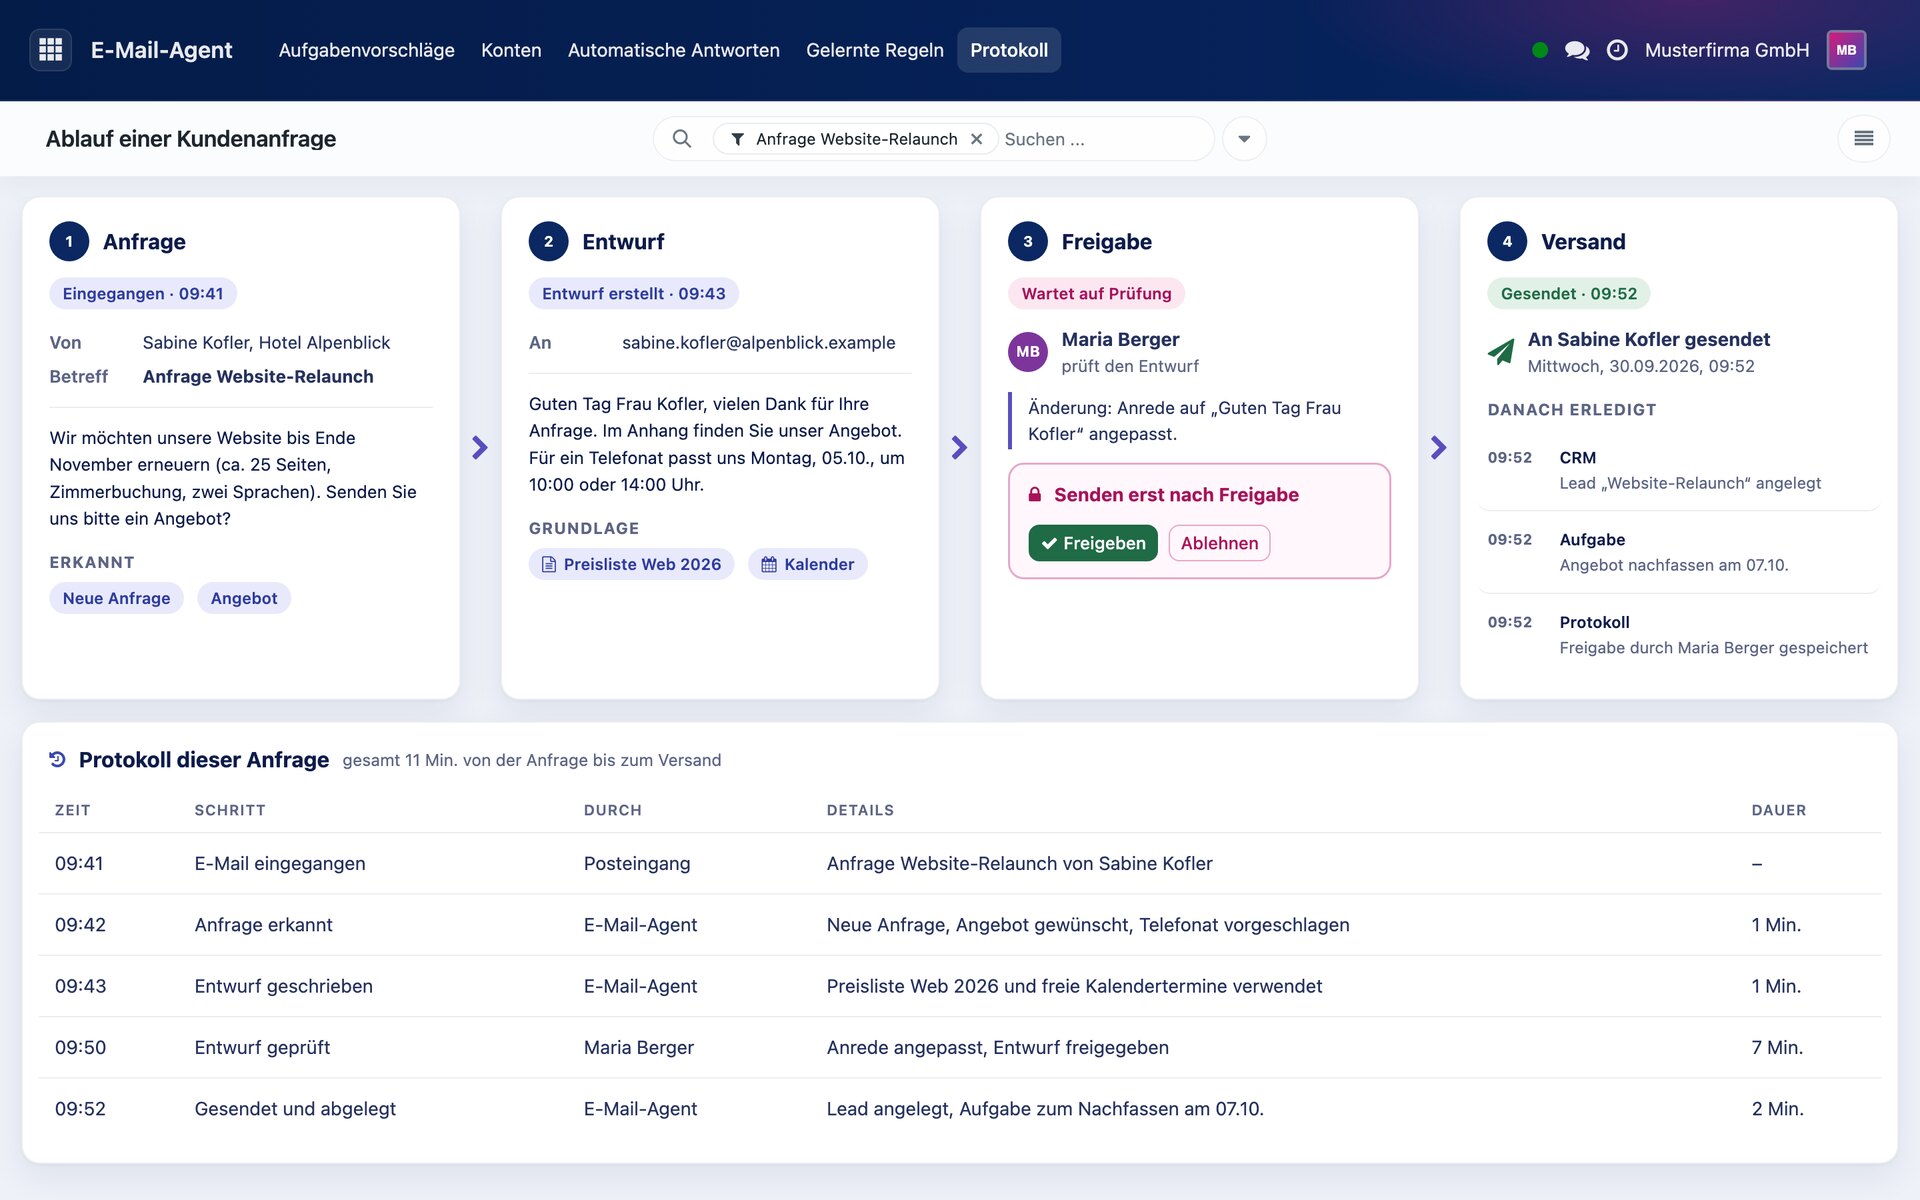Select the Protokoll menu item
This screenshot has height=1200, width=1920.
pos(1009,50)
